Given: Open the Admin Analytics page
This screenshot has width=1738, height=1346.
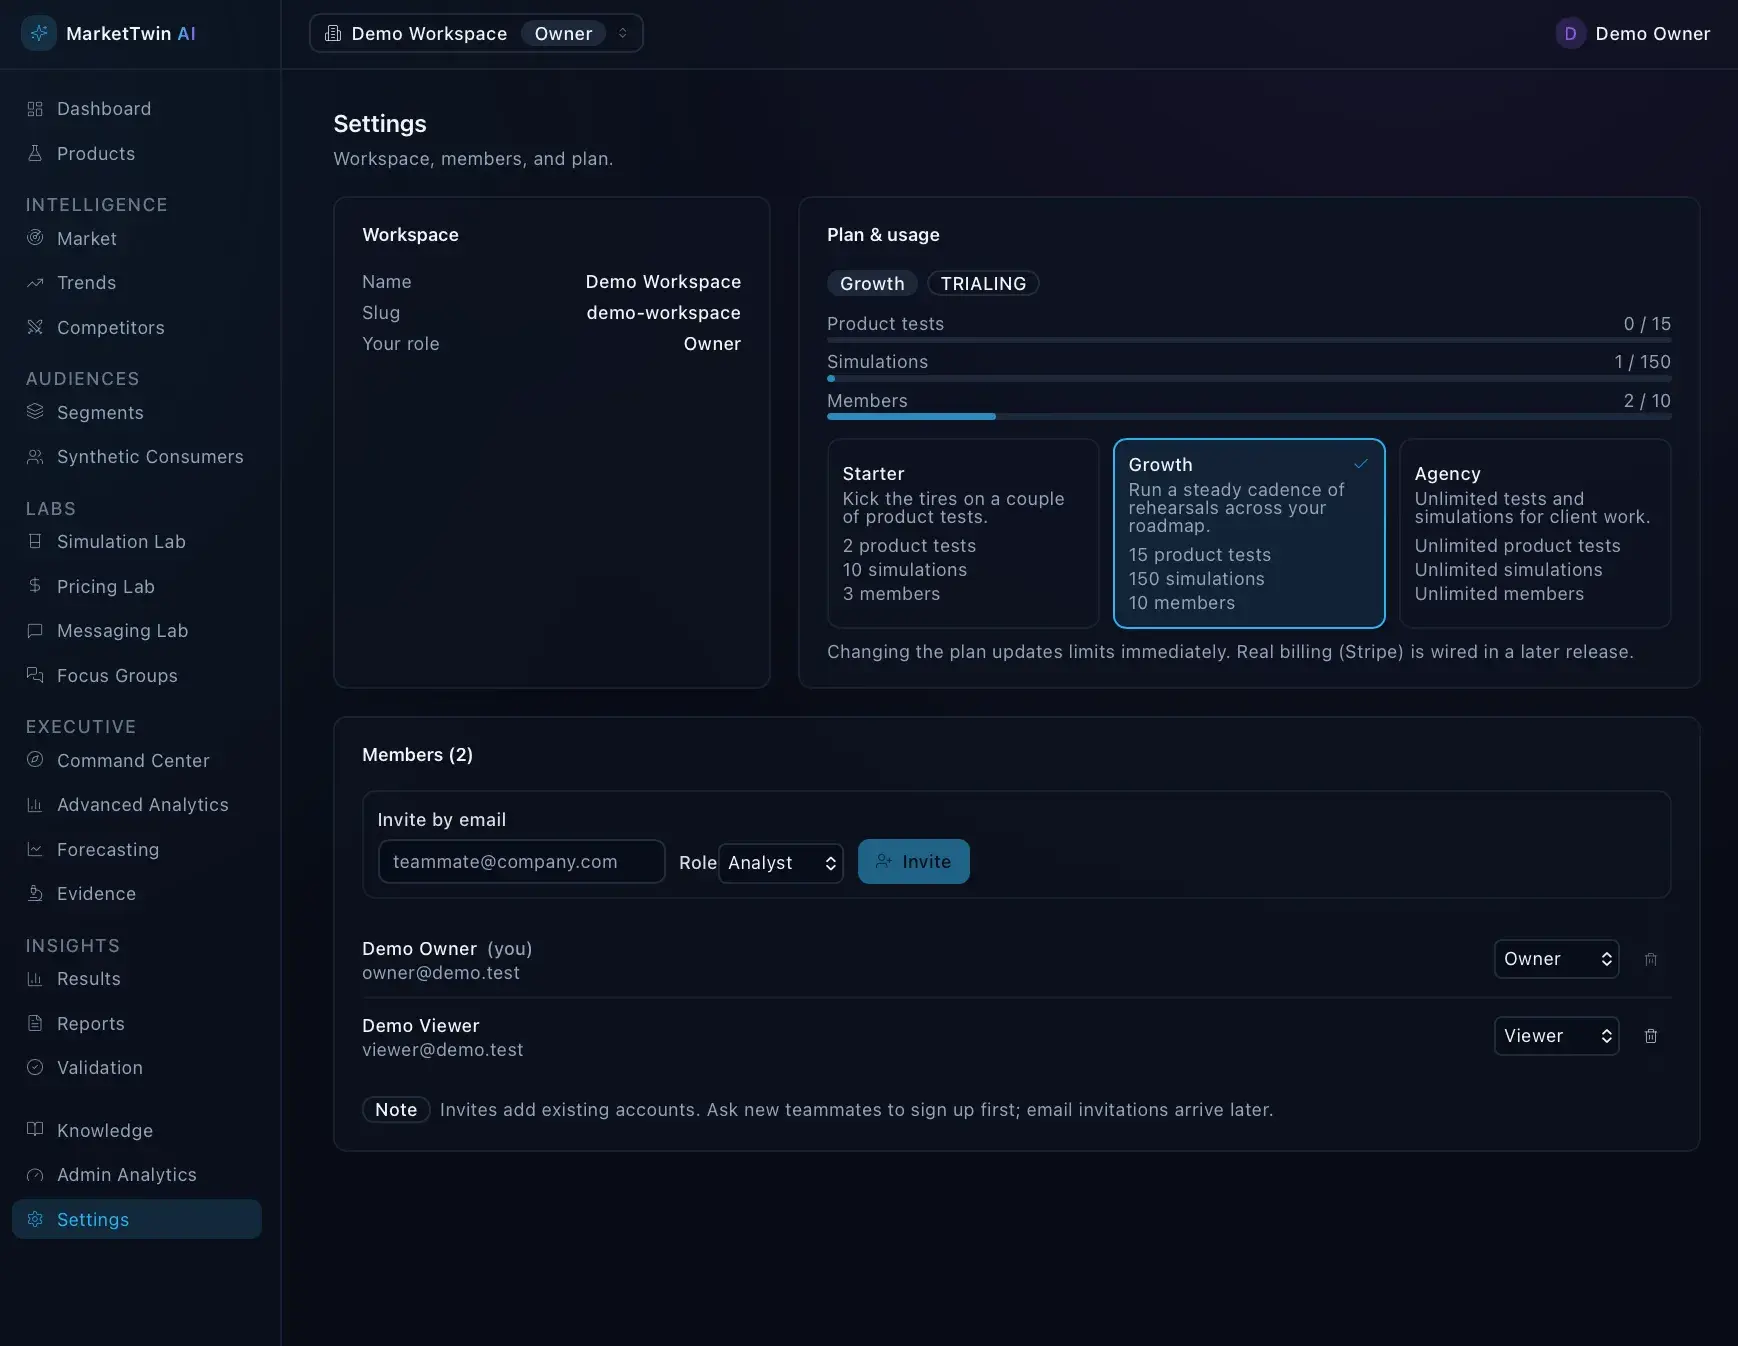Looking at the screenshot, I should 126,1175.
